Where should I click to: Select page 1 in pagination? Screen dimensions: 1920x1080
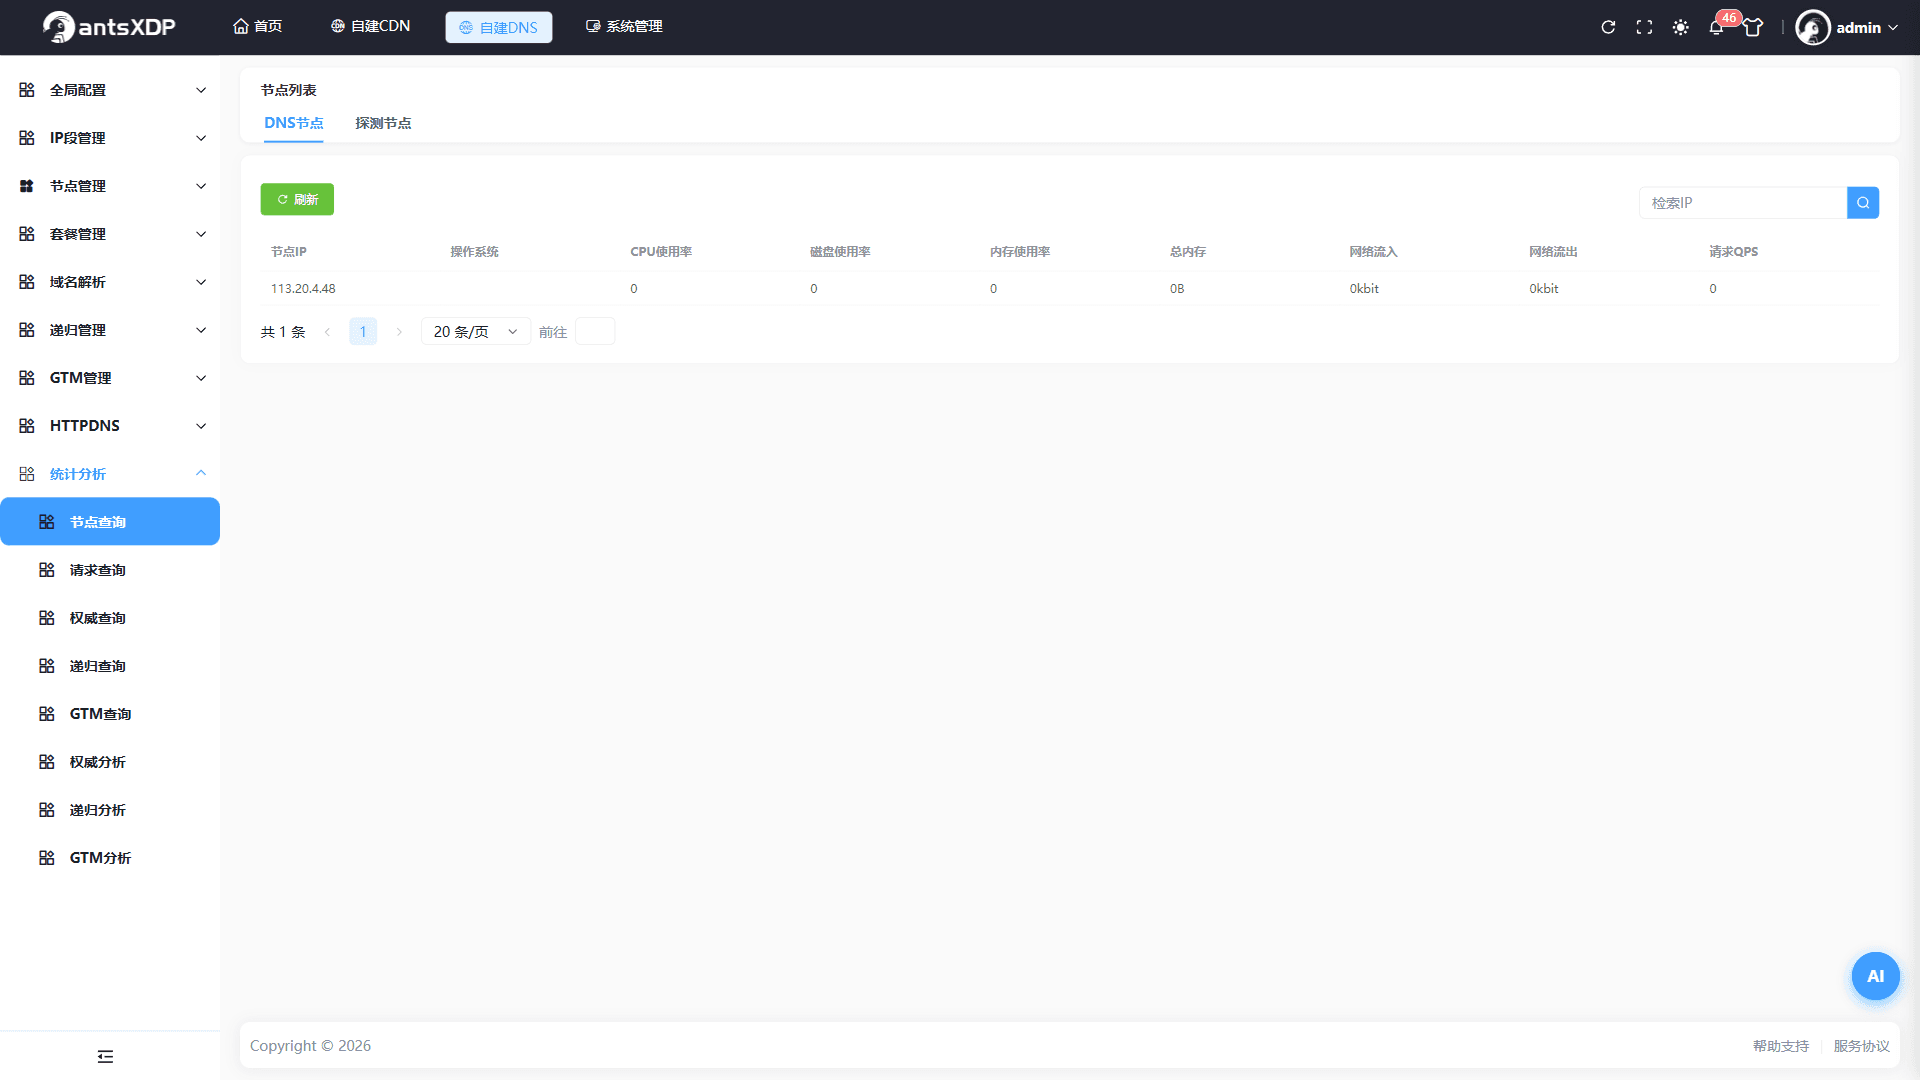coord(363,332)
